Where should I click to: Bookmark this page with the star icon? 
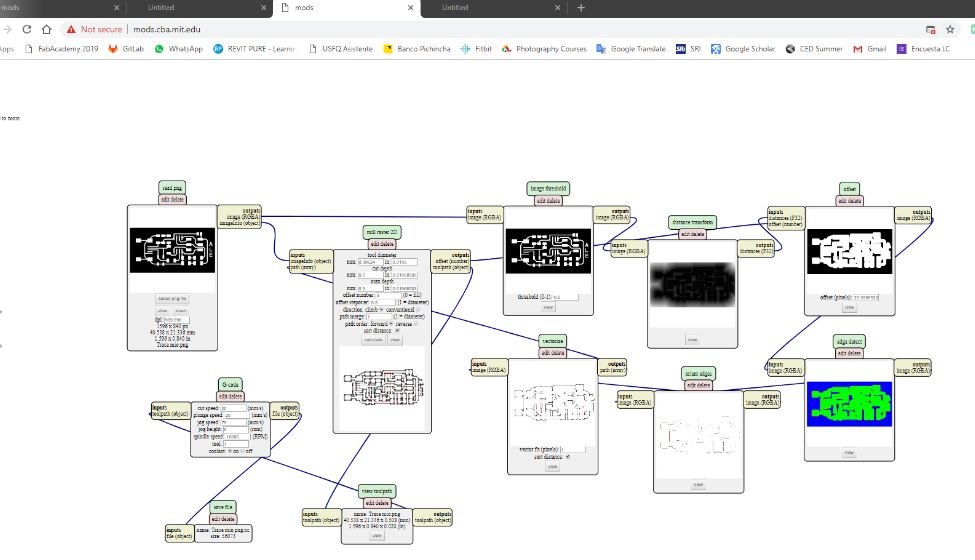(x=950, y=29)
